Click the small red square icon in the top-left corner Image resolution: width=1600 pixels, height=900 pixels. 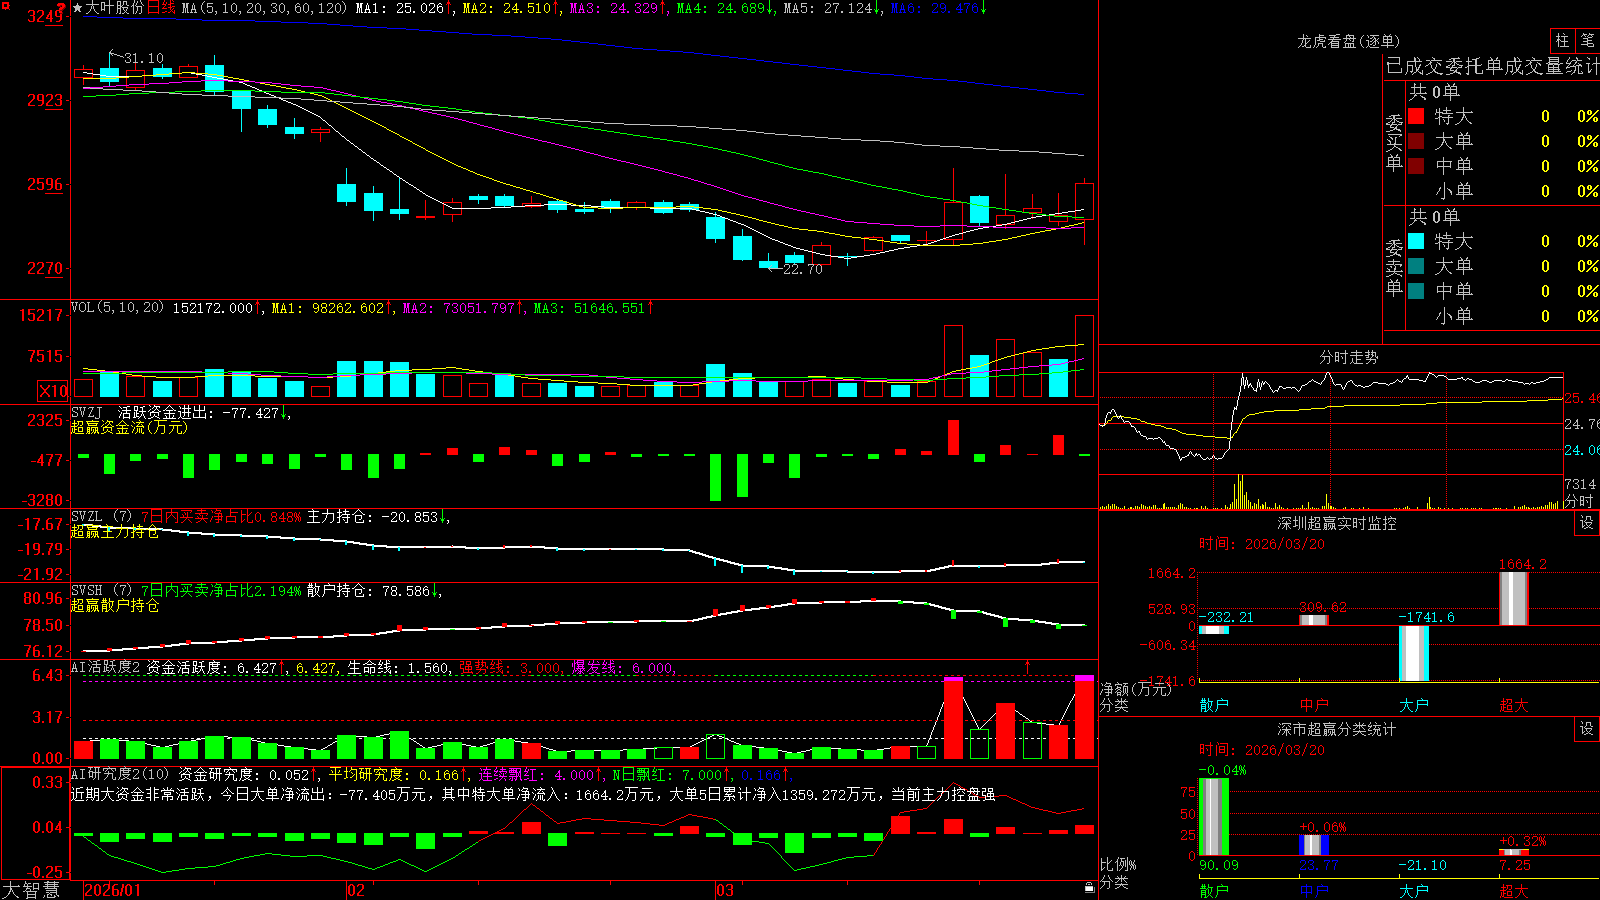(5, 5)
